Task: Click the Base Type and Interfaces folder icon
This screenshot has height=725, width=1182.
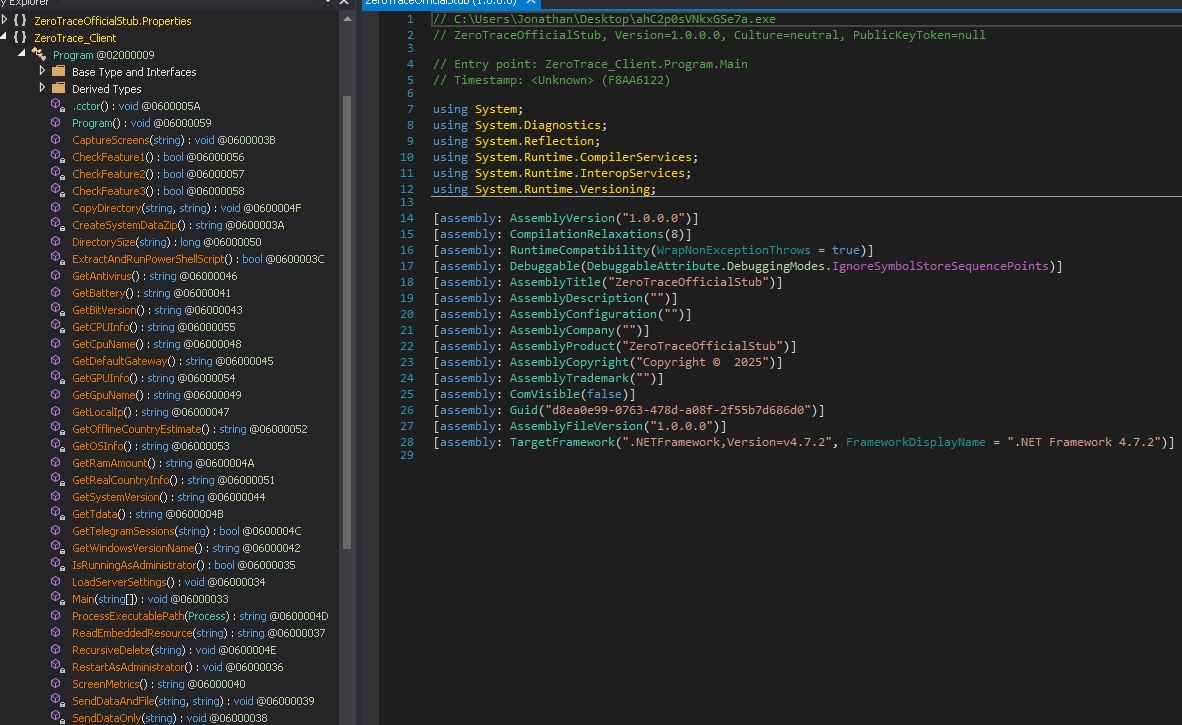Action: pyautogui.click(x=58, y=71)
